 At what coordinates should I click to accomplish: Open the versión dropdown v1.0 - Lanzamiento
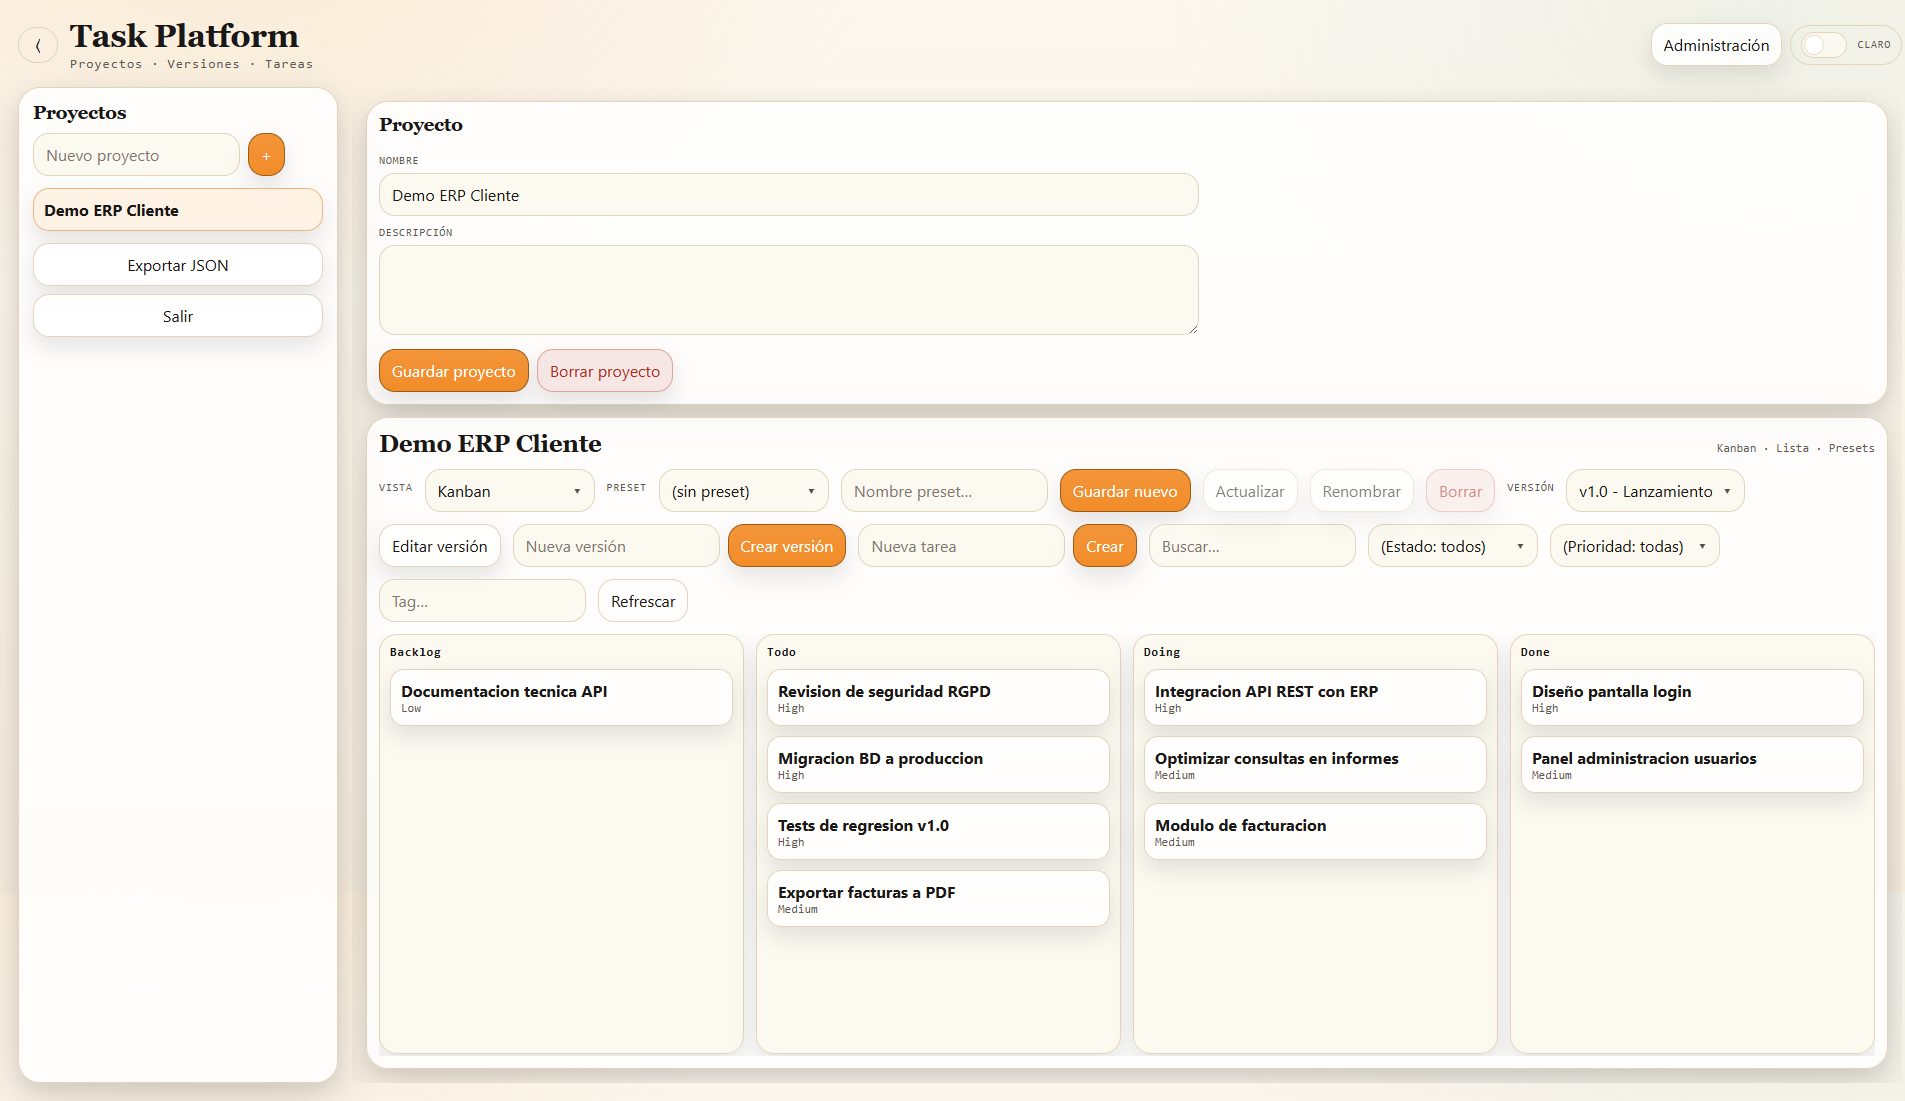[1653, 491]
